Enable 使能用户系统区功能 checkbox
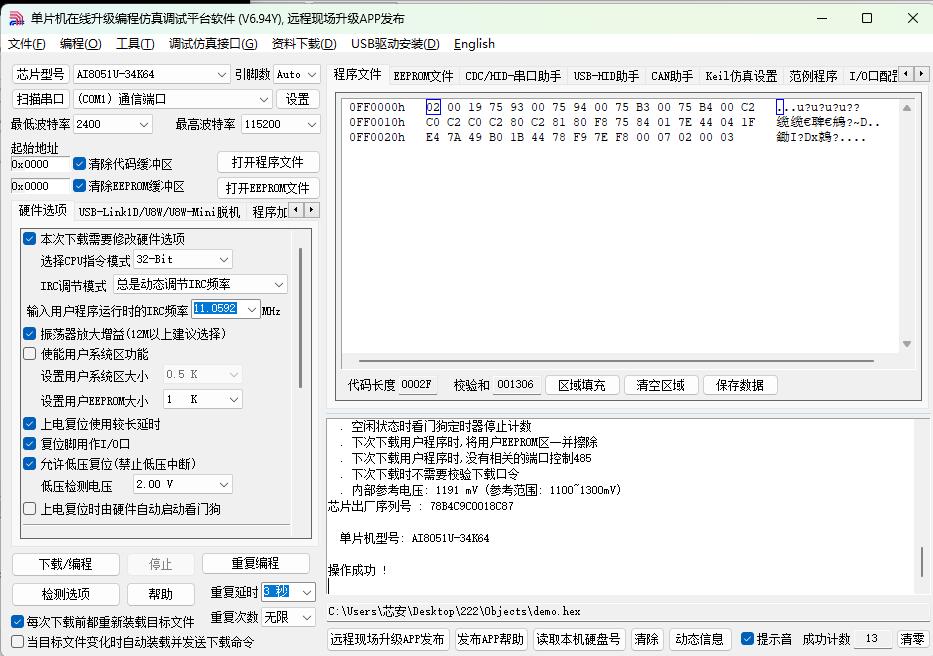 click(29, 354)
